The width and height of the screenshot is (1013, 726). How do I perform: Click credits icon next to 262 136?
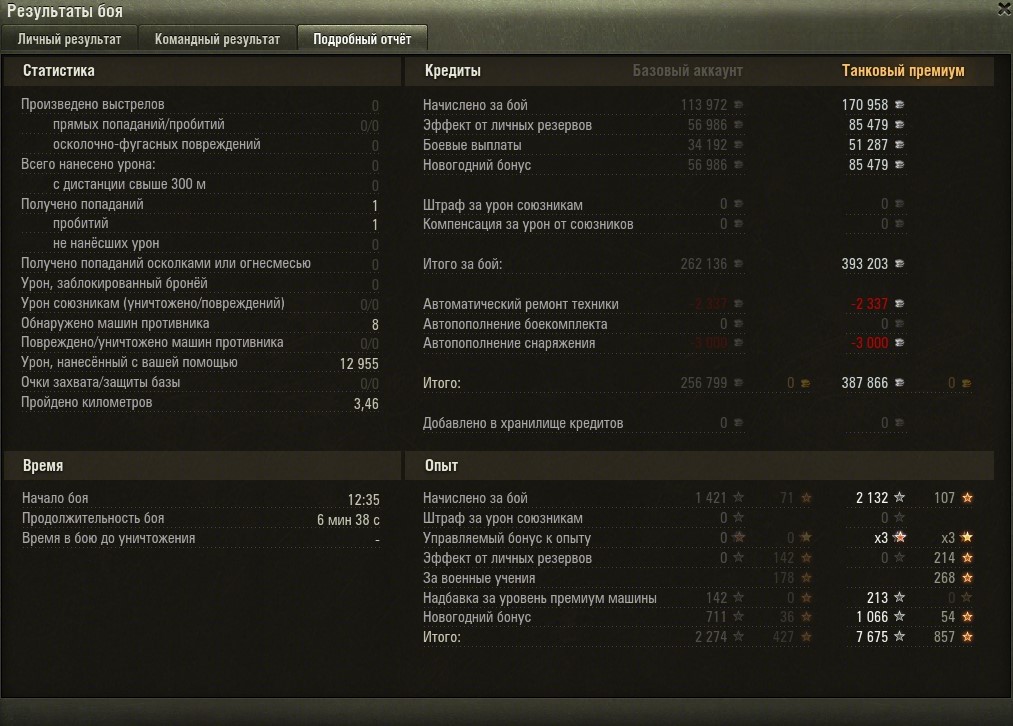(x=738, y=264)
